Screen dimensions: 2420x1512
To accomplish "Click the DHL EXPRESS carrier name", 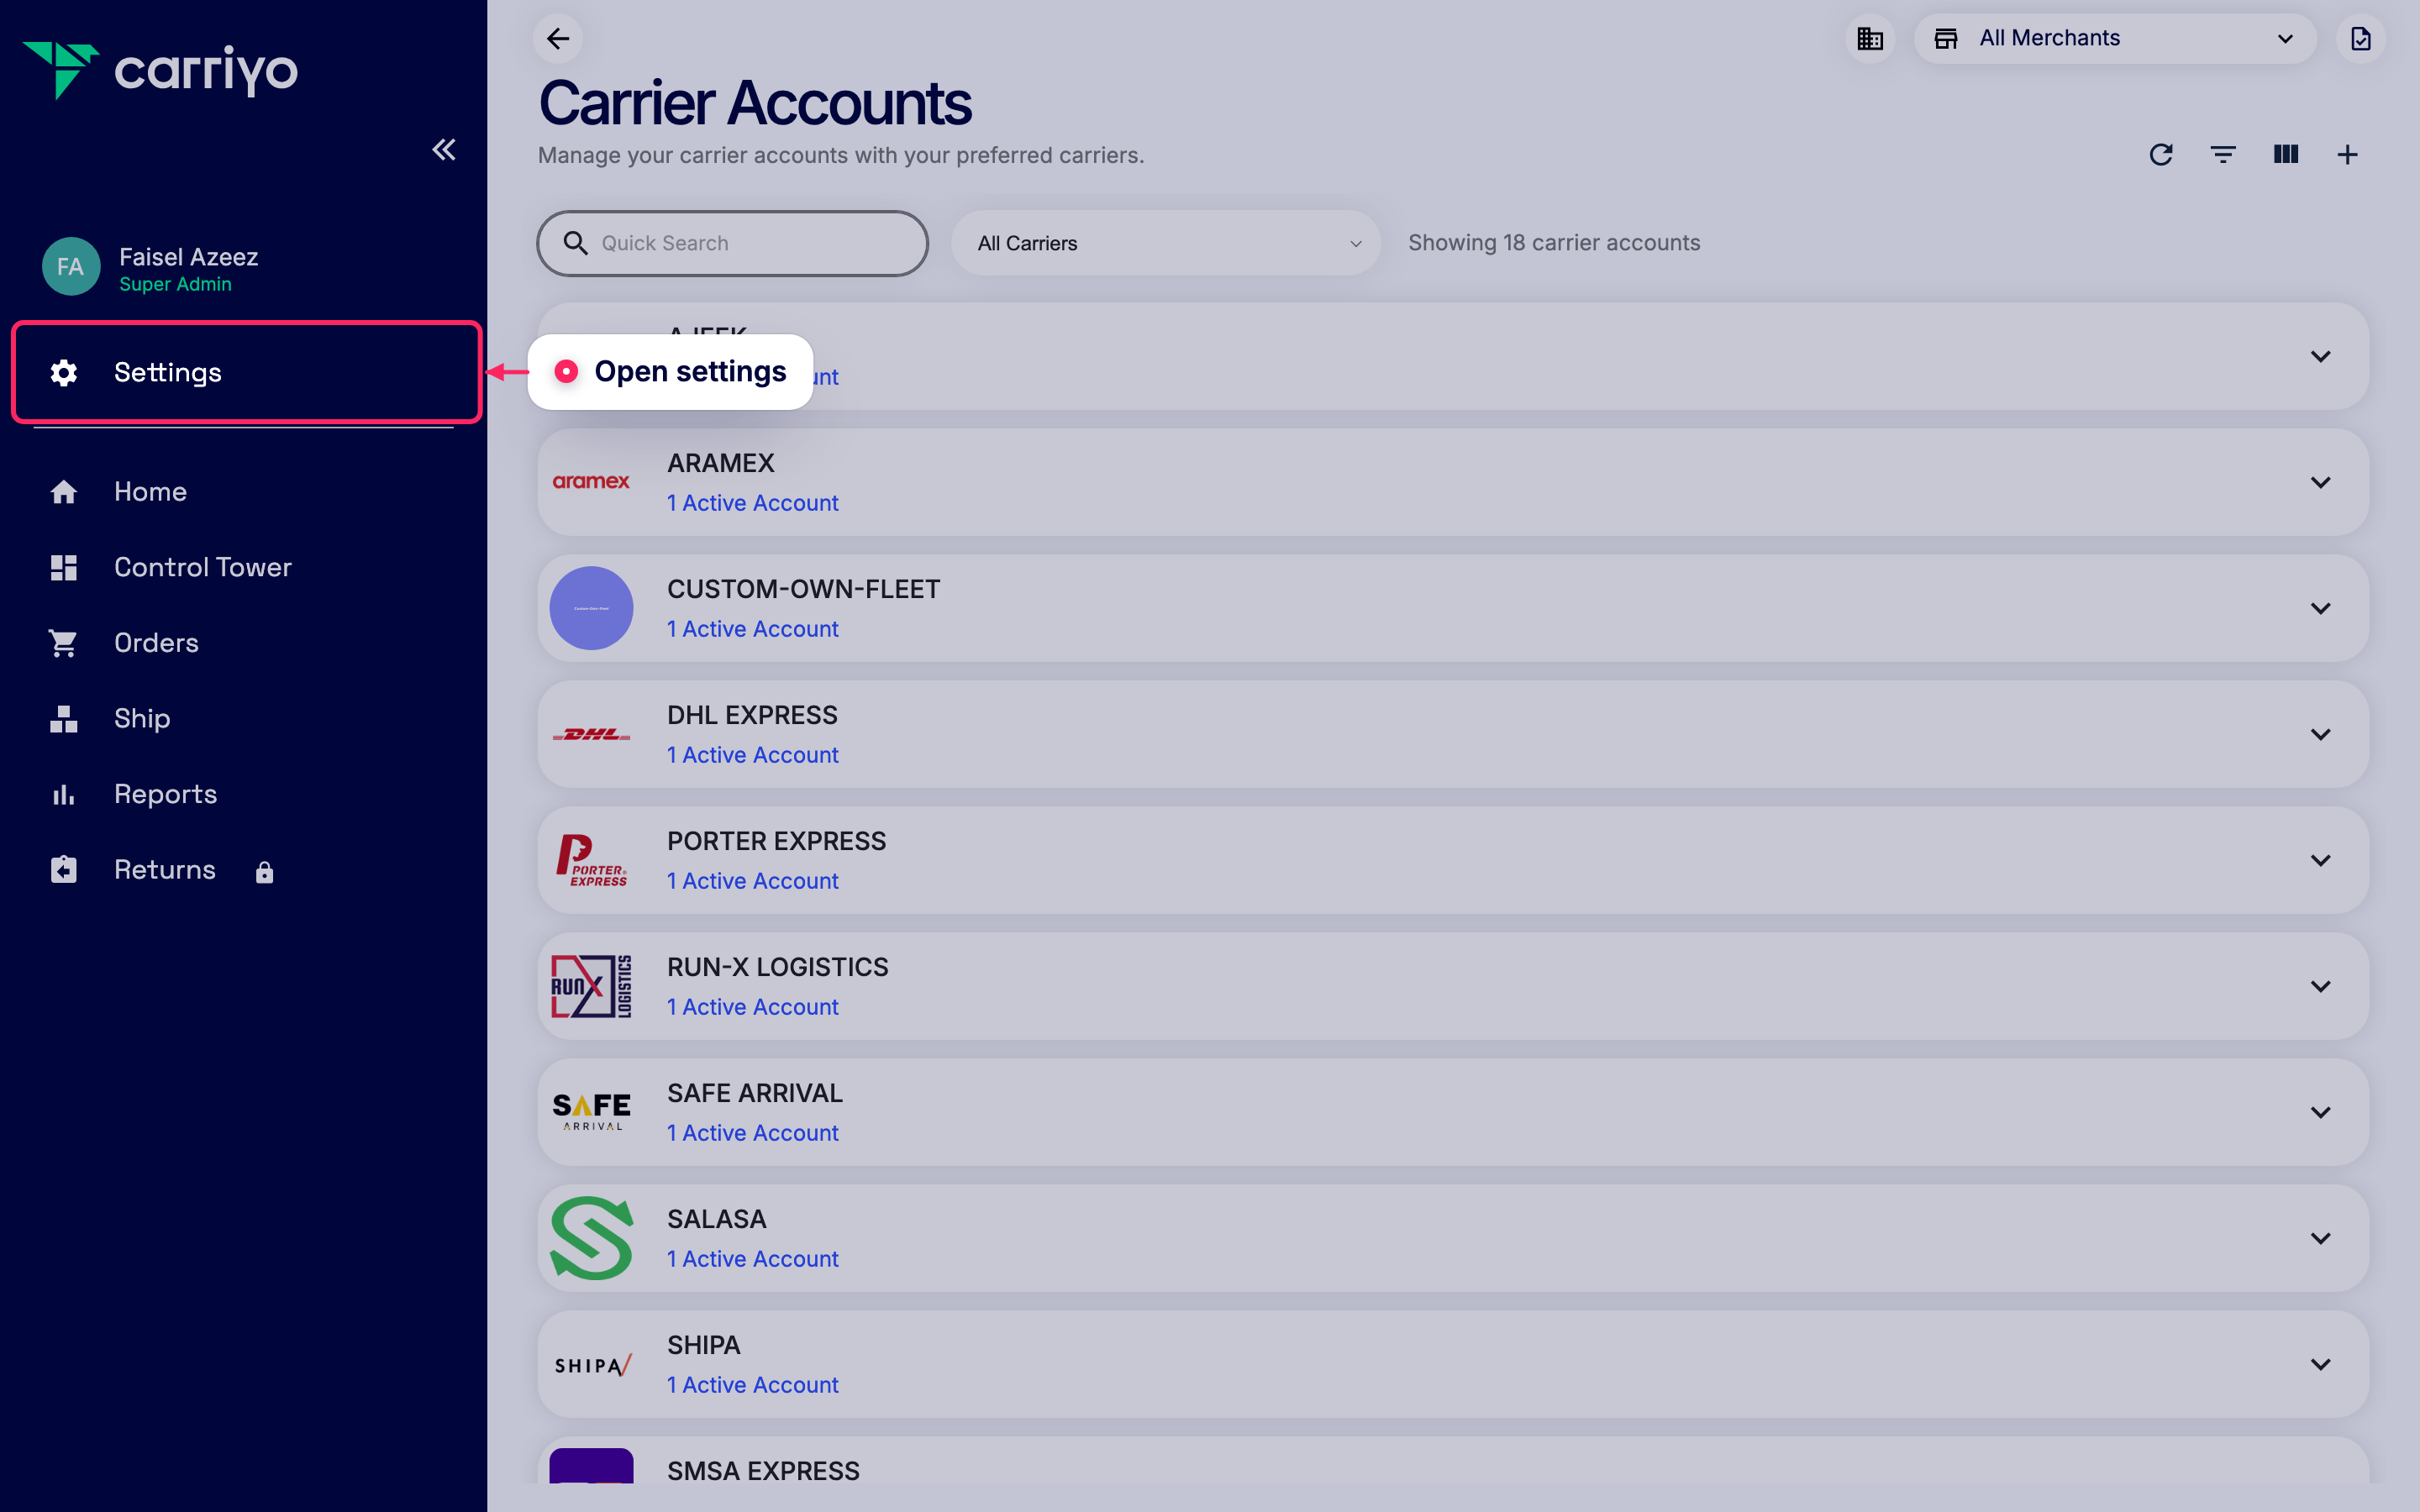I will tap(752, 715).
